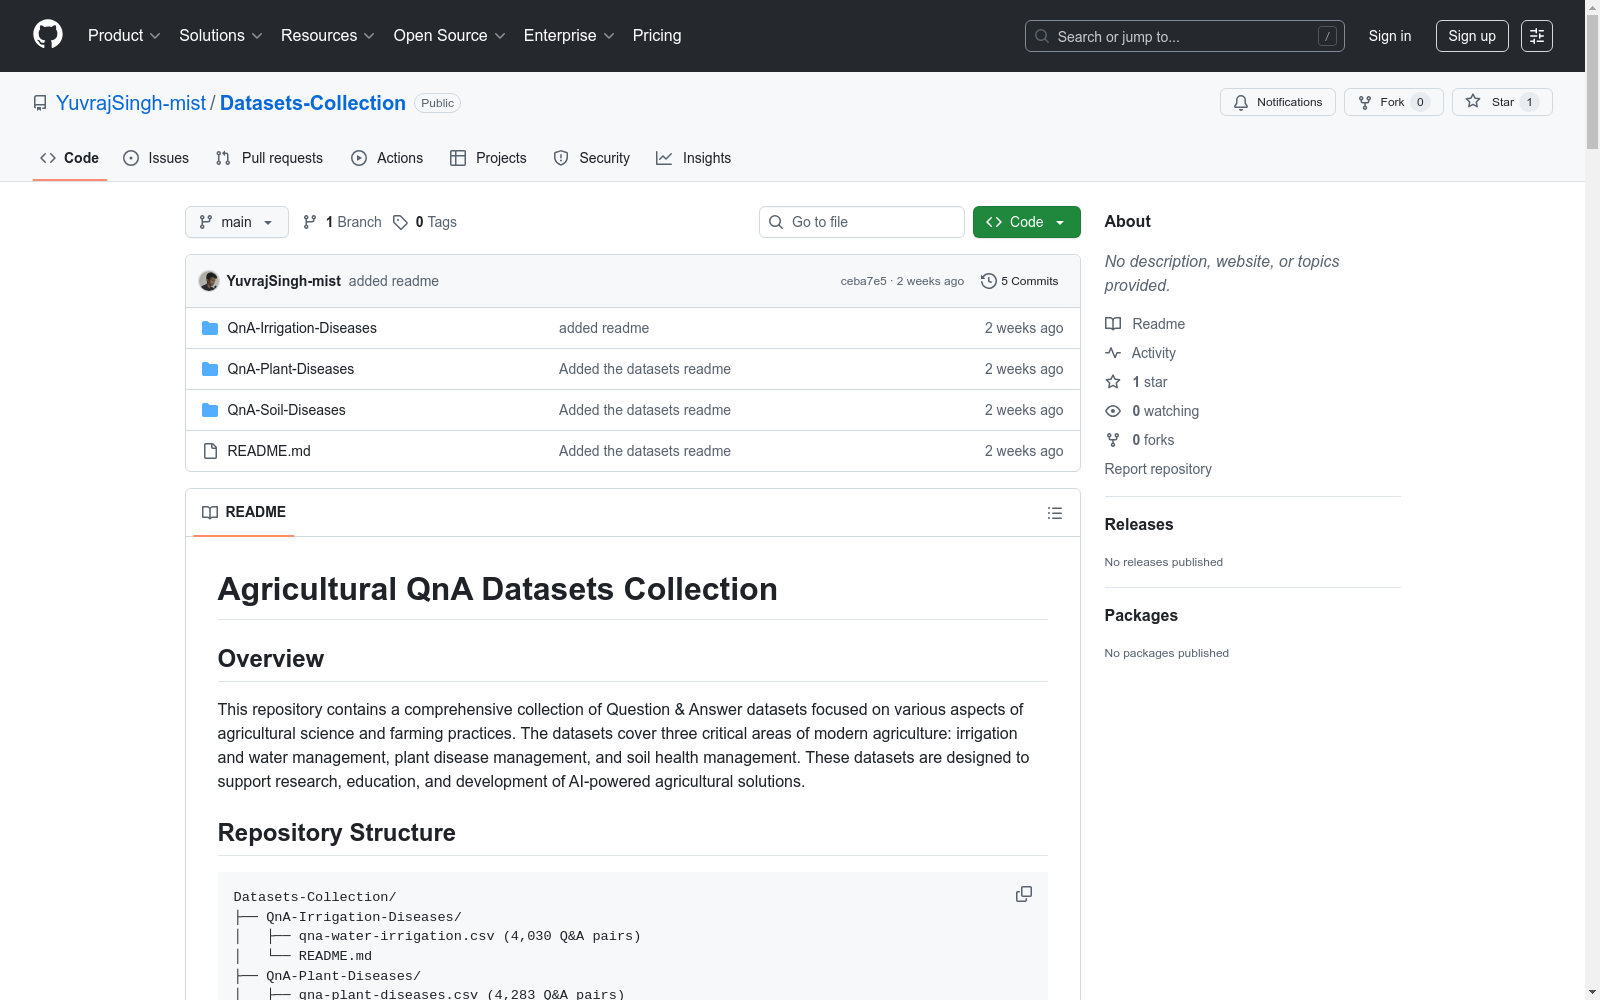
Task: Open the README.md file name link
Action: (269, 451)
